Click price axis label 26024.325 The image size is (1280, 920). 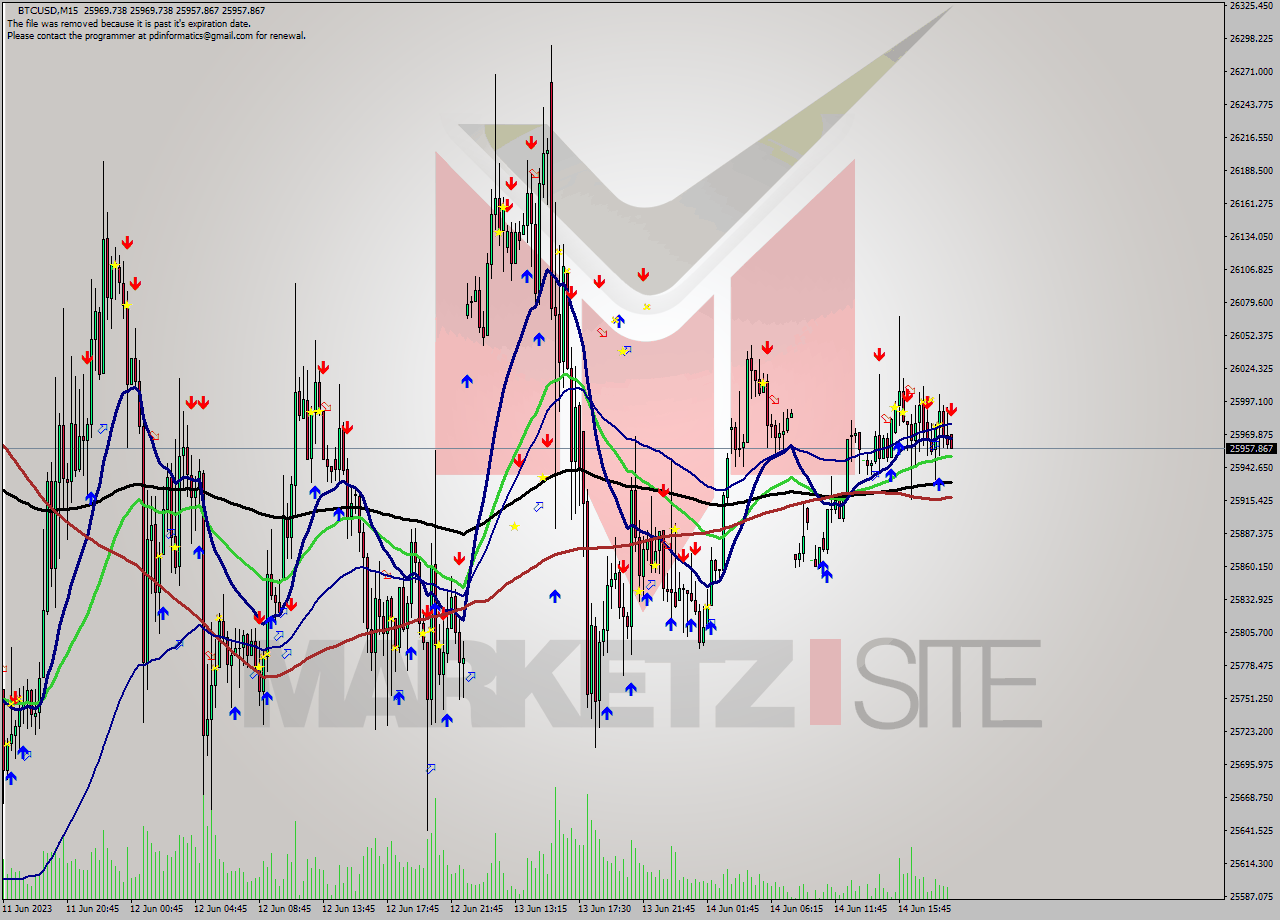coord(1251,368)
